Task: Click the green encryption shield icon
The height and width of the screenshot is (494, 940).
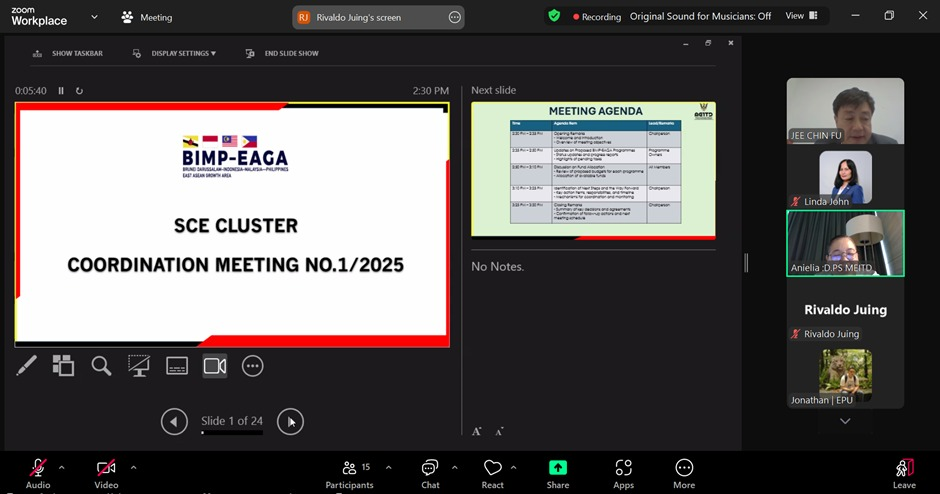Action: (x=554, y=16)
